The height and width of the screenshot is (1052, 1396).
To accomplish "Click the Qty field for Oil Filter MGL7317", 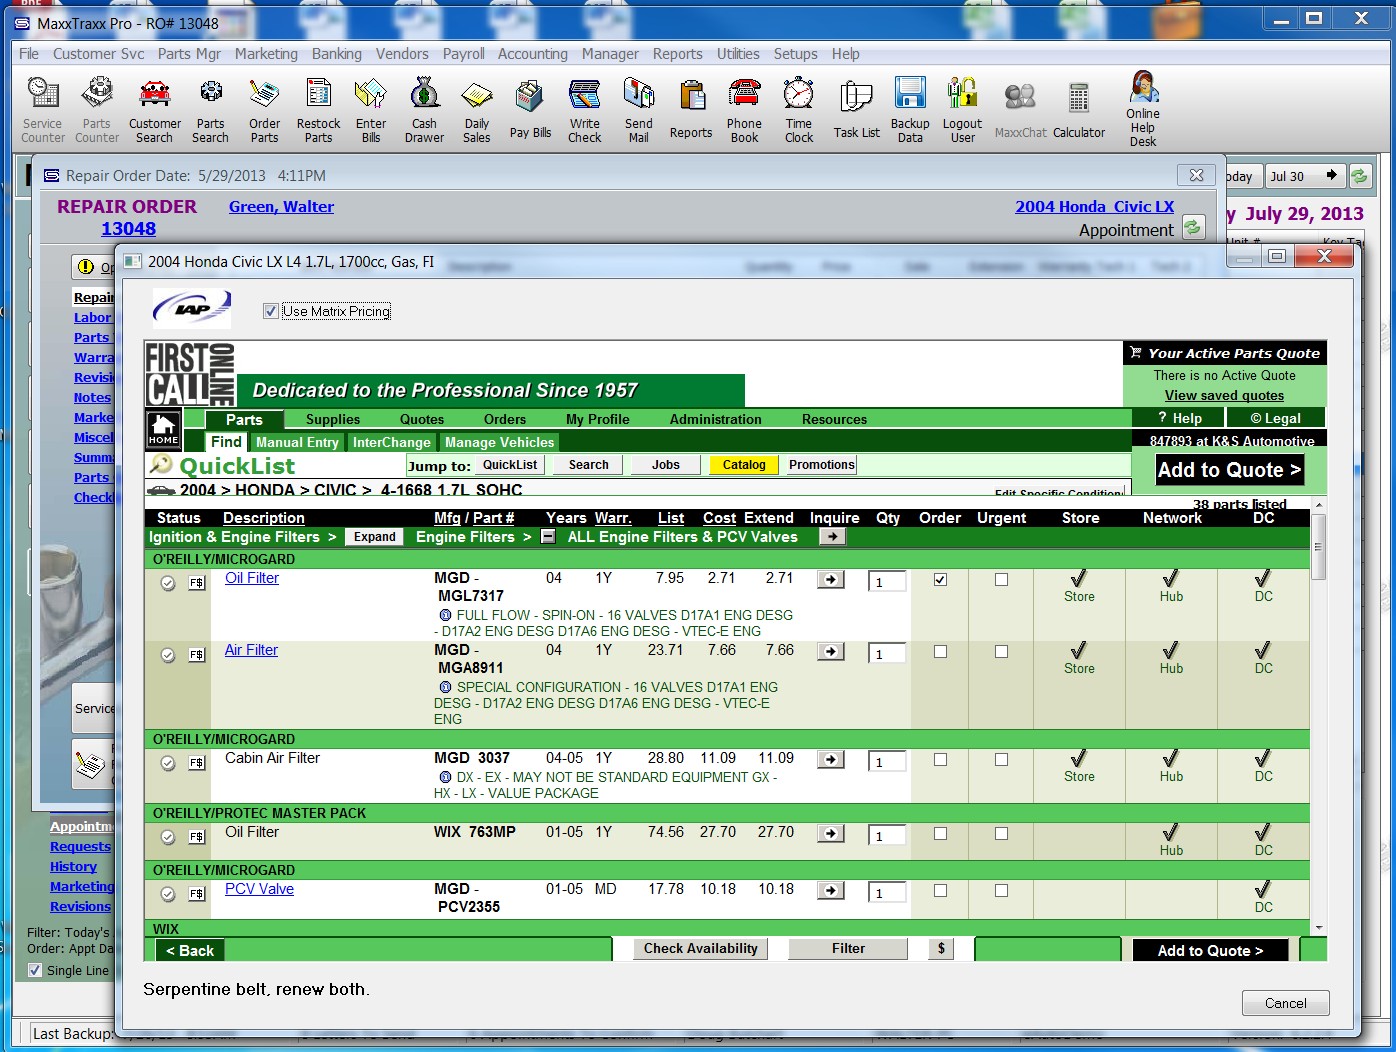I will coord(887,582).
